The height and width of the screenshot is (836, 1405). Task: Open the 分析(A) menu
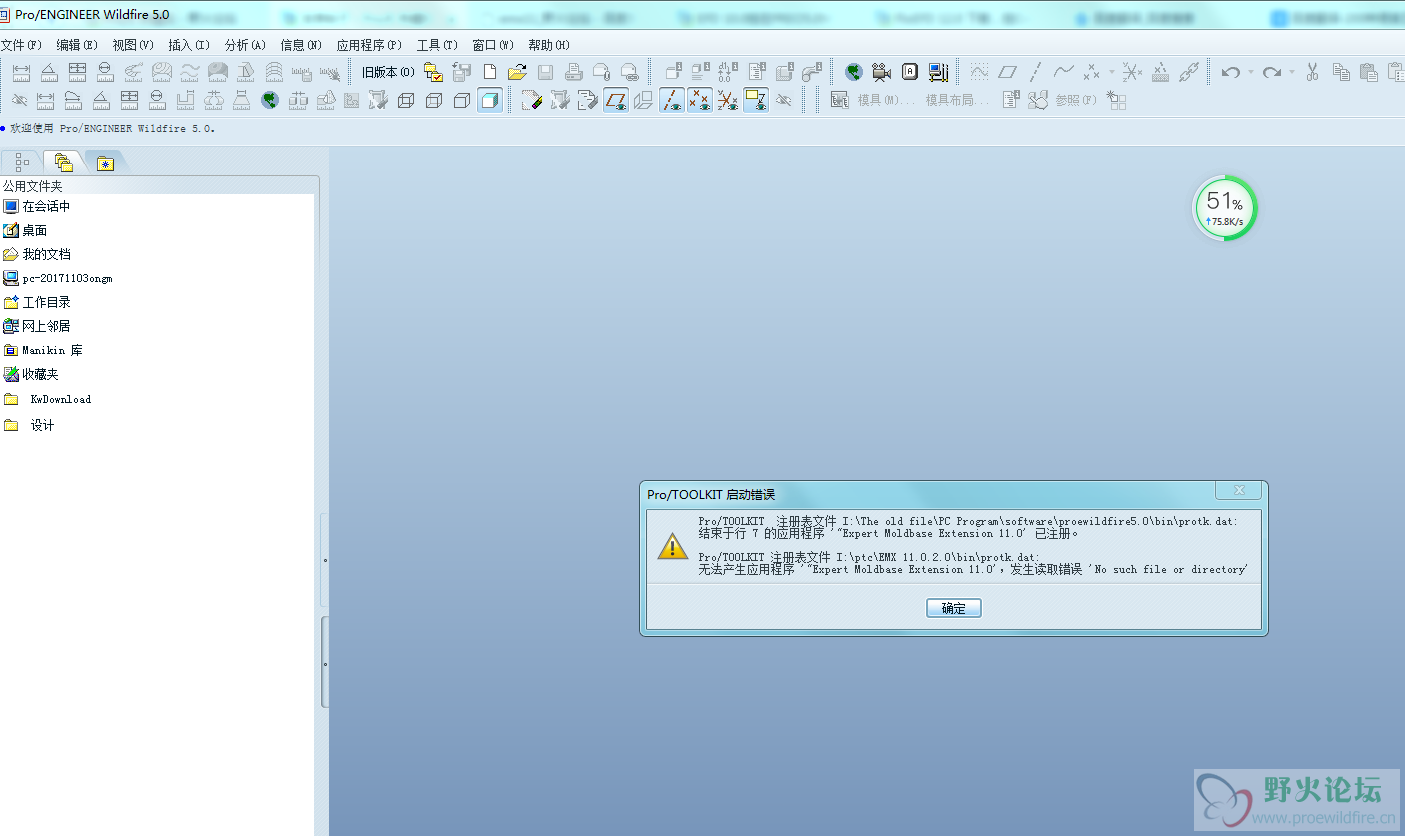245,45
